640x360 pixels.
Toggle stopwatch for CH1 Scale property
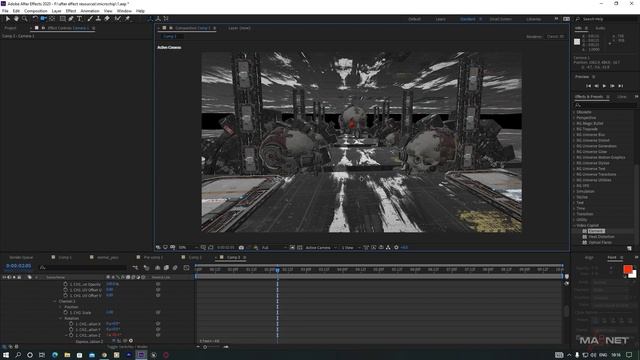pos(65,312)
